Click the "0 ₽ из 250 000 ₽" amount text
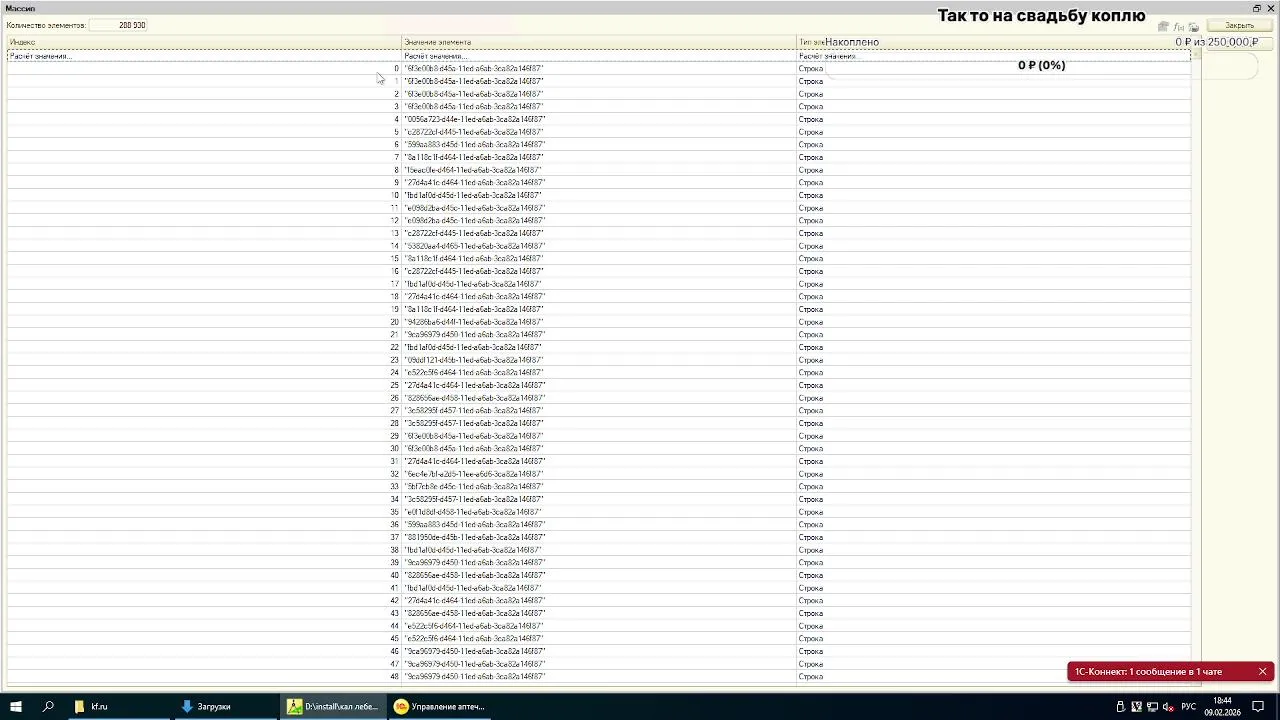Image resolution: width=1280 pixels, height=720 pixels. [x=1216, y=42]
